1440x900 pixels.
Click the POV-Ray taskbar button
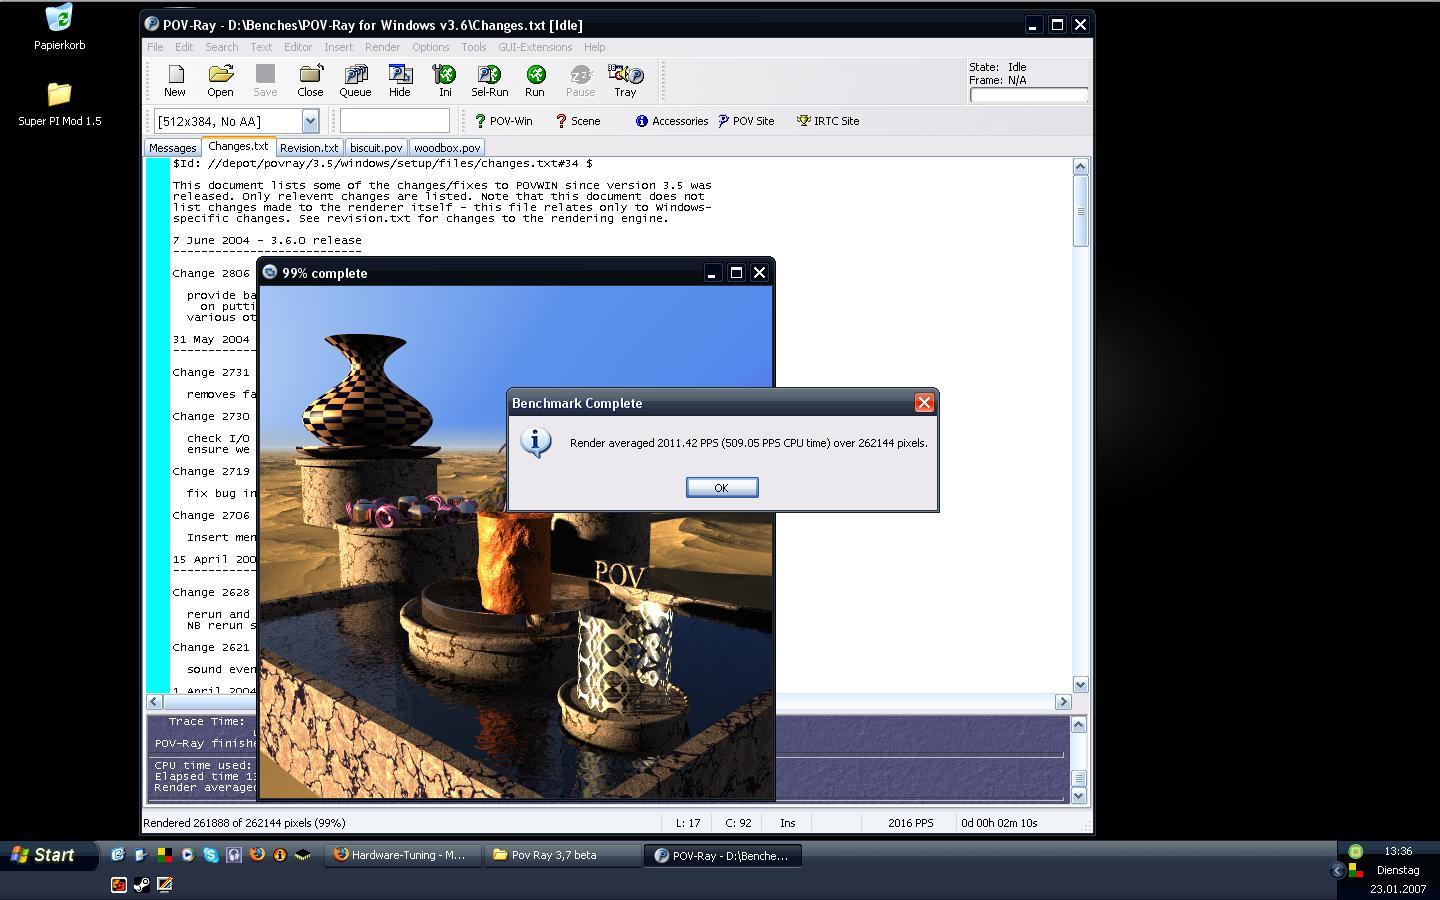click(722, 855)
